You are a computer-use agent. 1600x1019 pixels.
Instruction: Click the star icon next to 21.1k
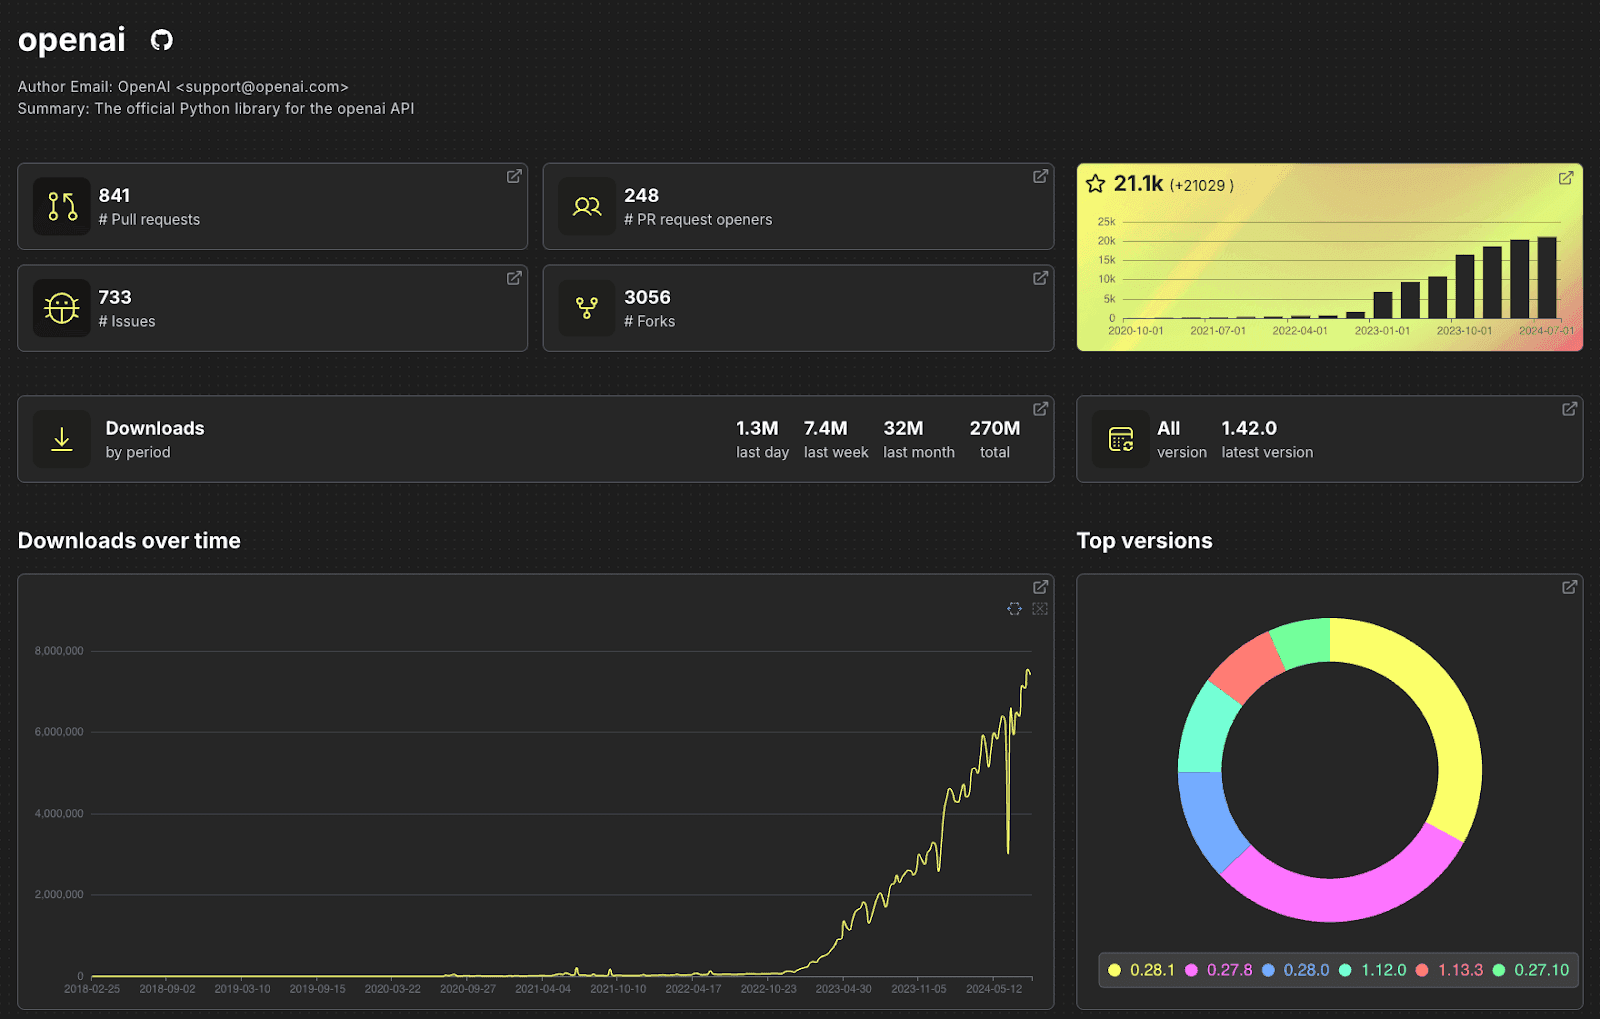click(1096, 184)
